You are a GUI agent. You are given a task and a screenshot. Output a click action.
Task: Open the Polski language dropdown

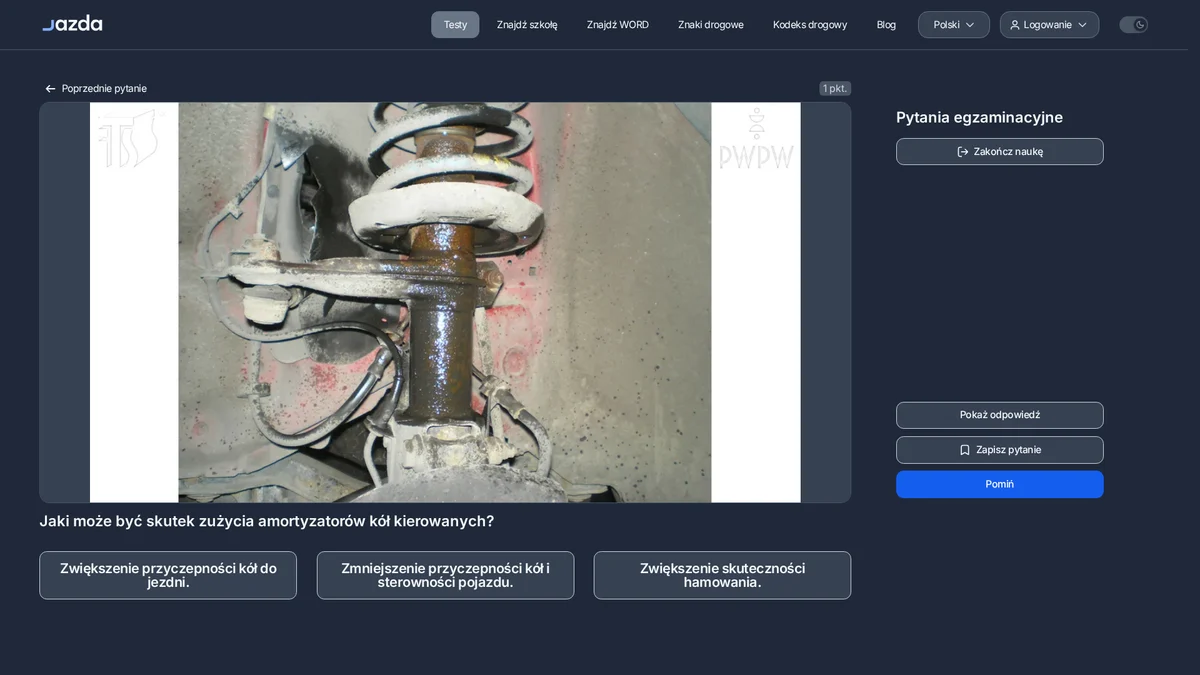pos(954,25)
